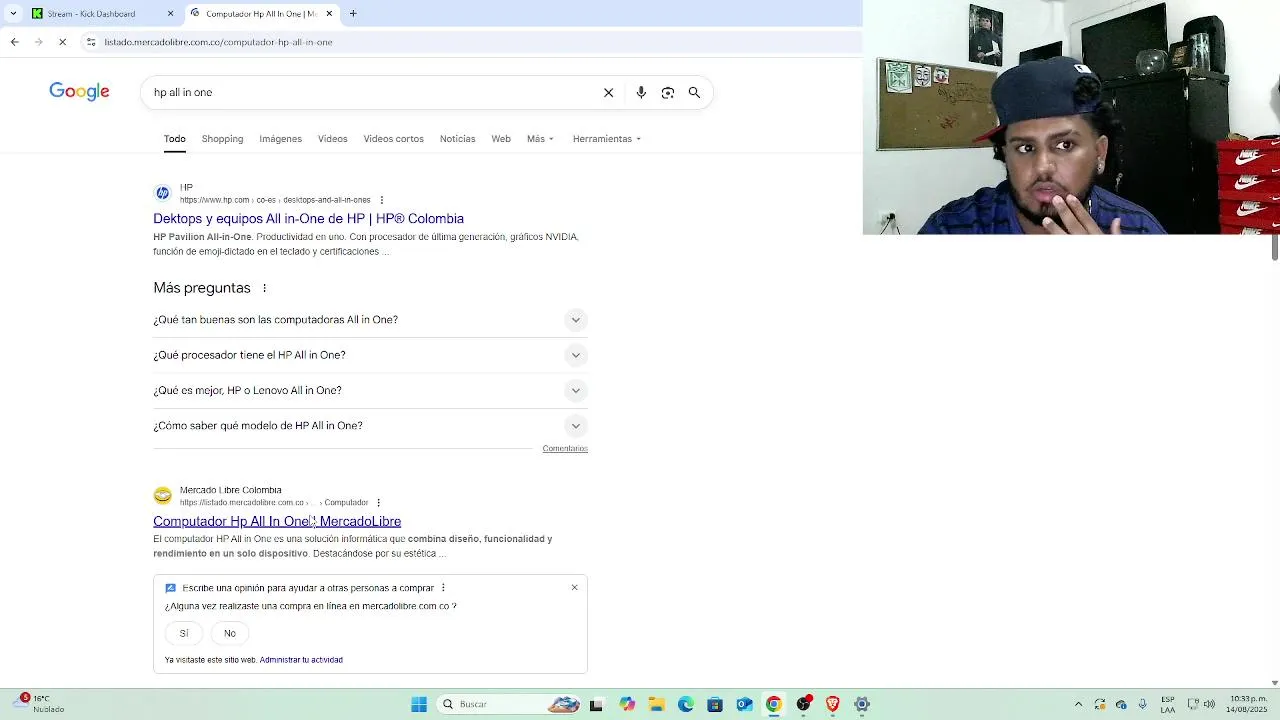
Task: Click the volume icon in system tray
Action: pos(1209,704)
